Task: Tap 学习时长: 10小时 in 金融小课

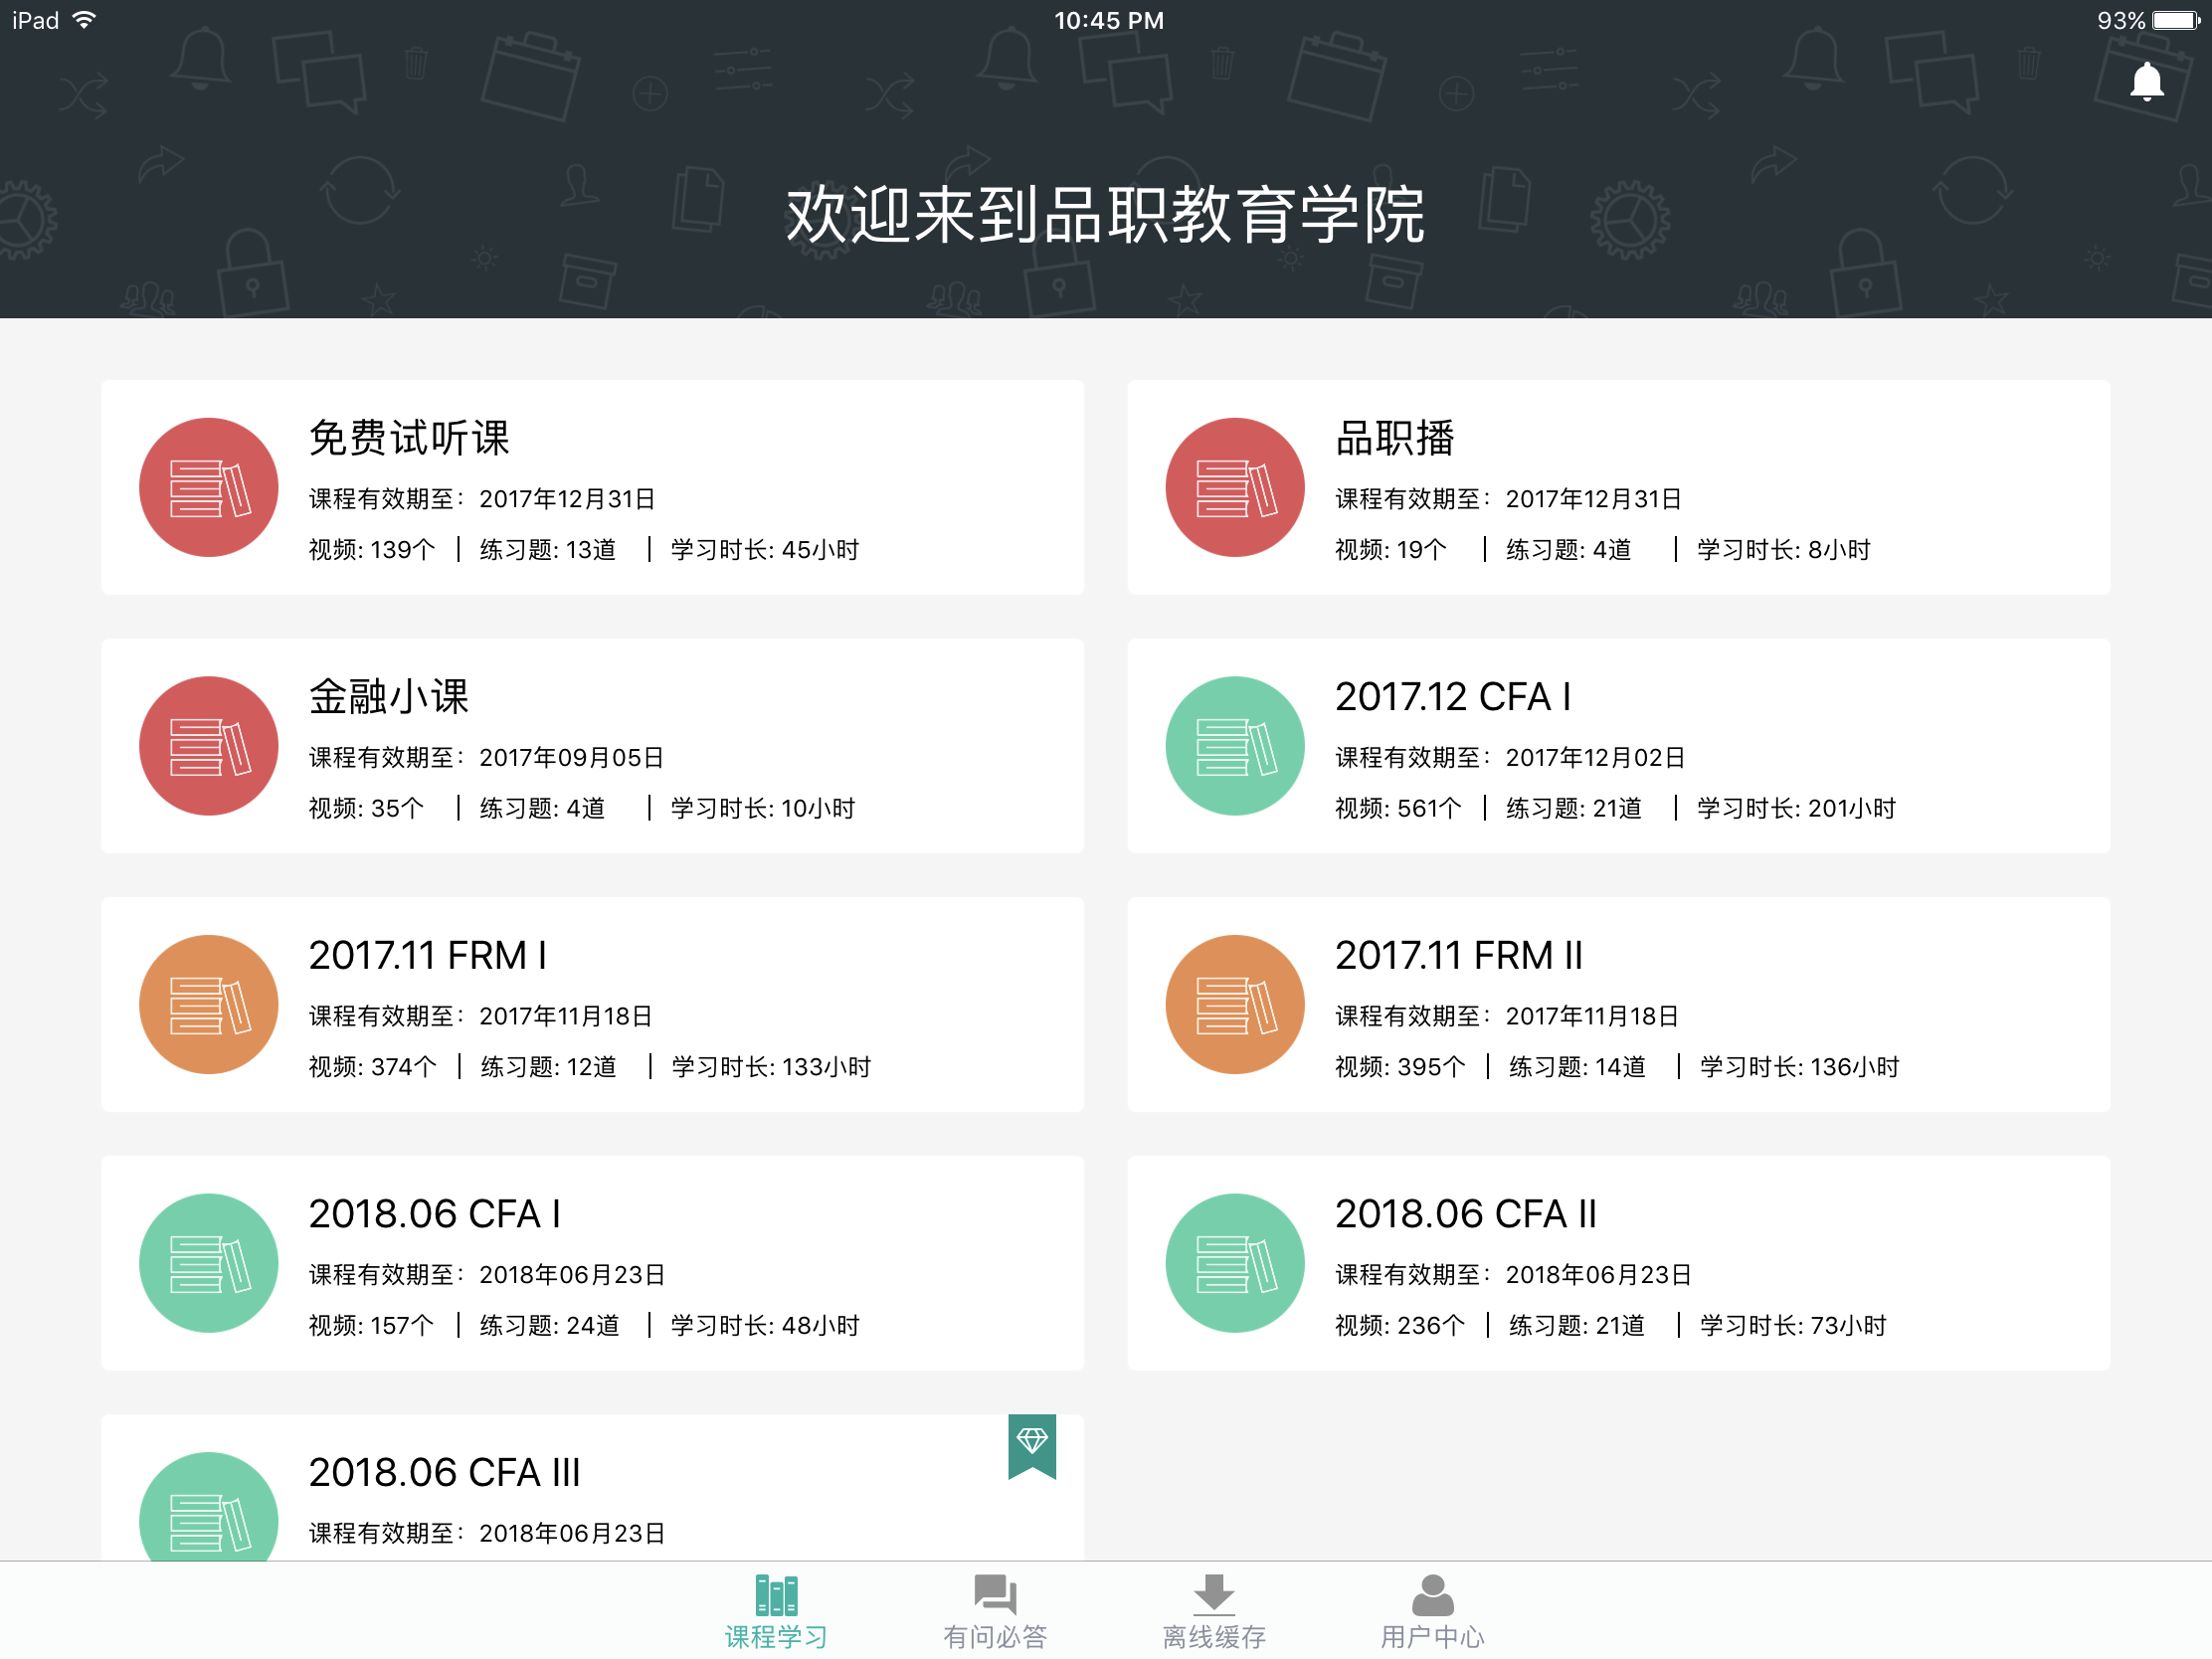Action: (x=763, y=808)
